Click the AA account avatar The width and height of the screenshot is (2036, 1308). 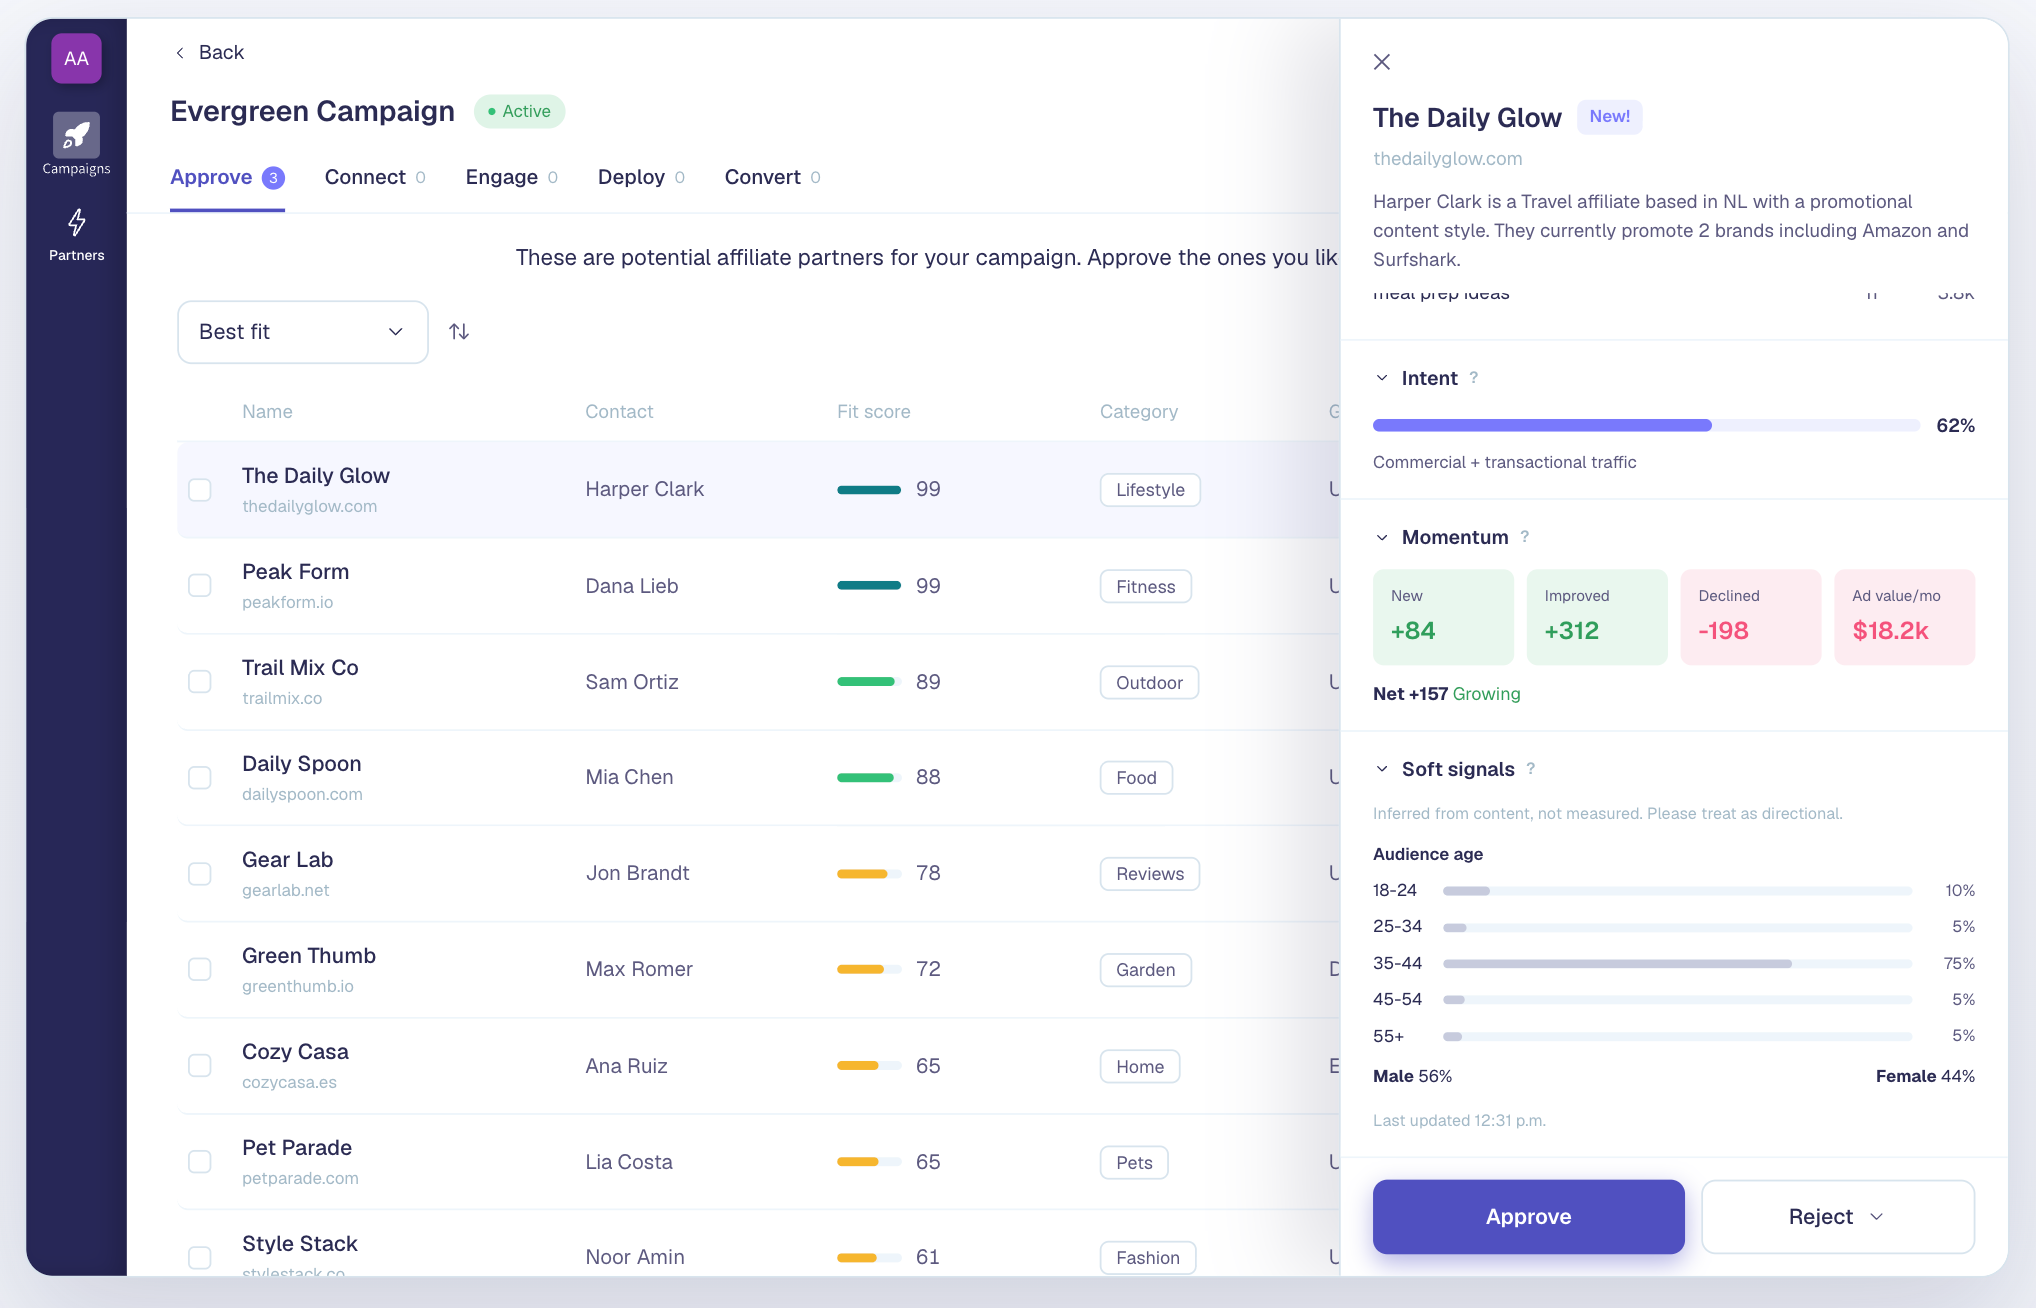tap(76, 58)
